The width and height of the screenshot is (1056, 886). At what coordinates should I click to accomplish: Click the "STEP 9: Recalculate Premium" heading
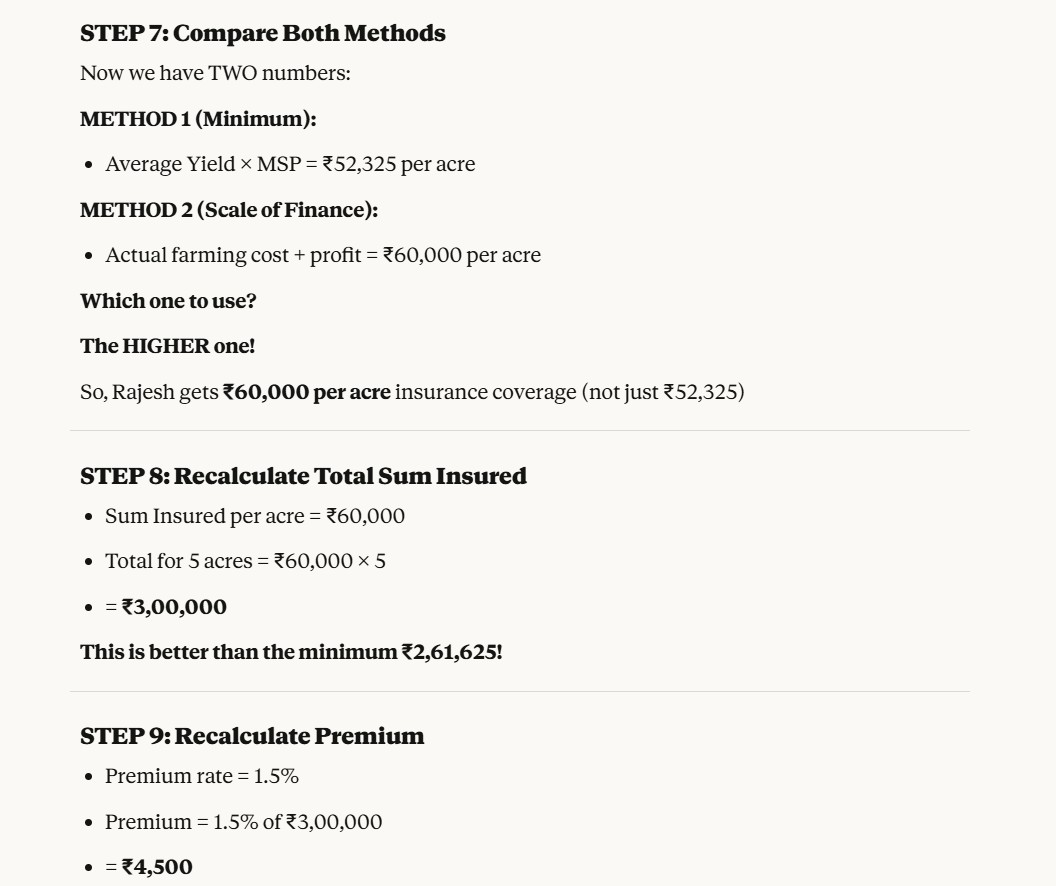point(252,736)
